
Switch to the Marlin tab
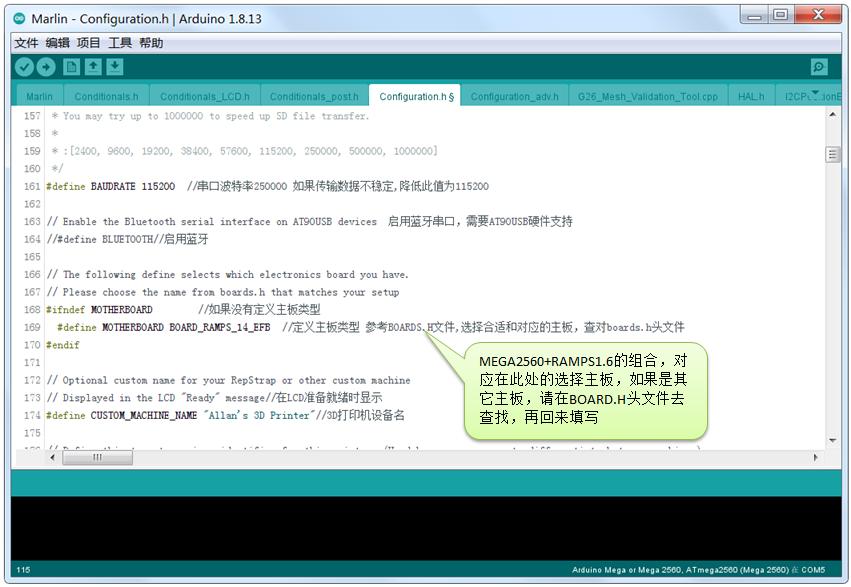click(x=38, y=95)
